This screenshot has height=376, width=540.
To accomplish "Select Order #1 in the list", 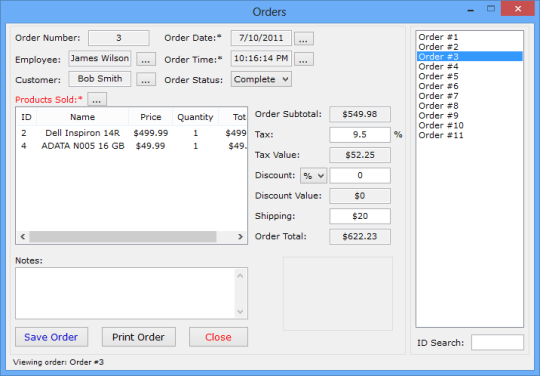I will pyautogui.click(x=469, y=37).
